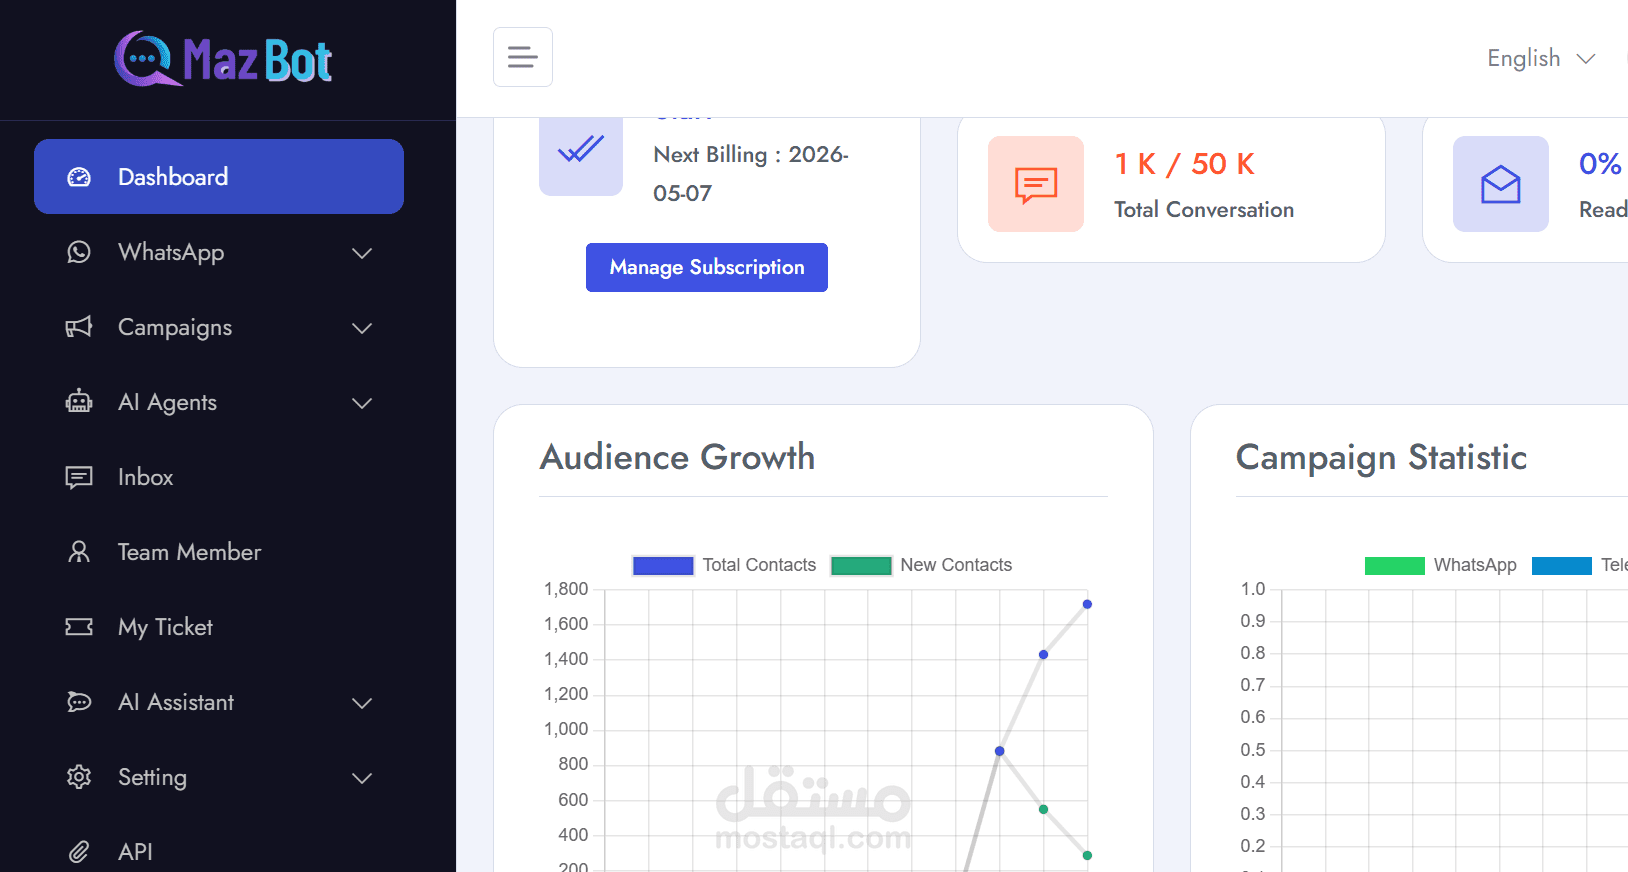Expand the AI Assistant menu chevron

[x=362, y=703]
